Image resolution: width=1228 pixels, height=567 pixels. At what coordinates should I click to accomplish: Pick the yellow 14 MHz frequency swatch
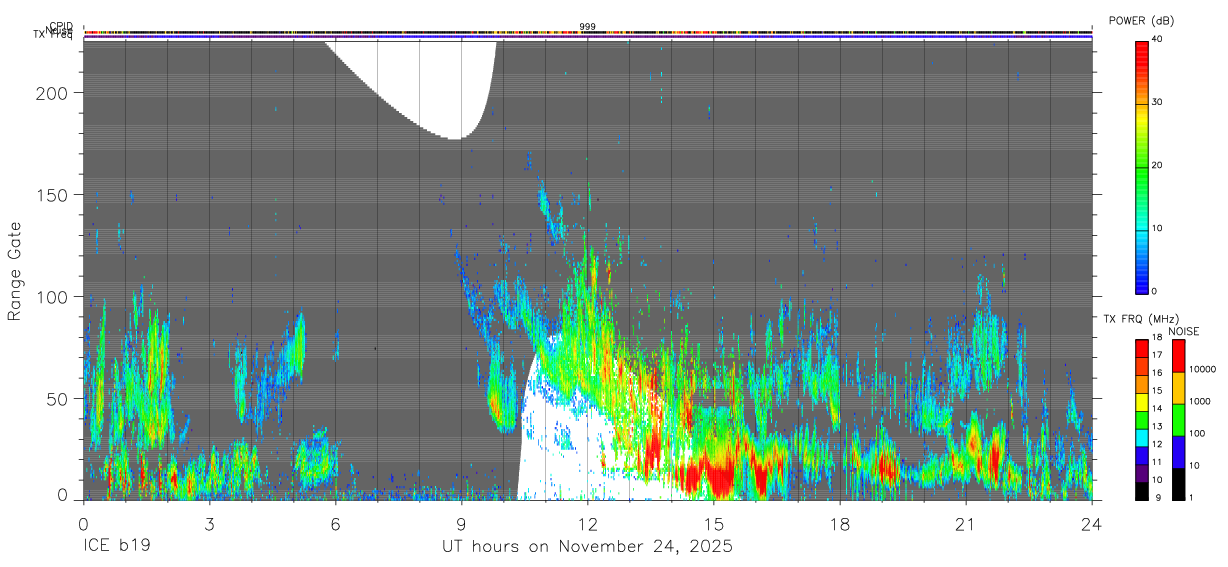pyautogui.click(x=1142, y=402)
